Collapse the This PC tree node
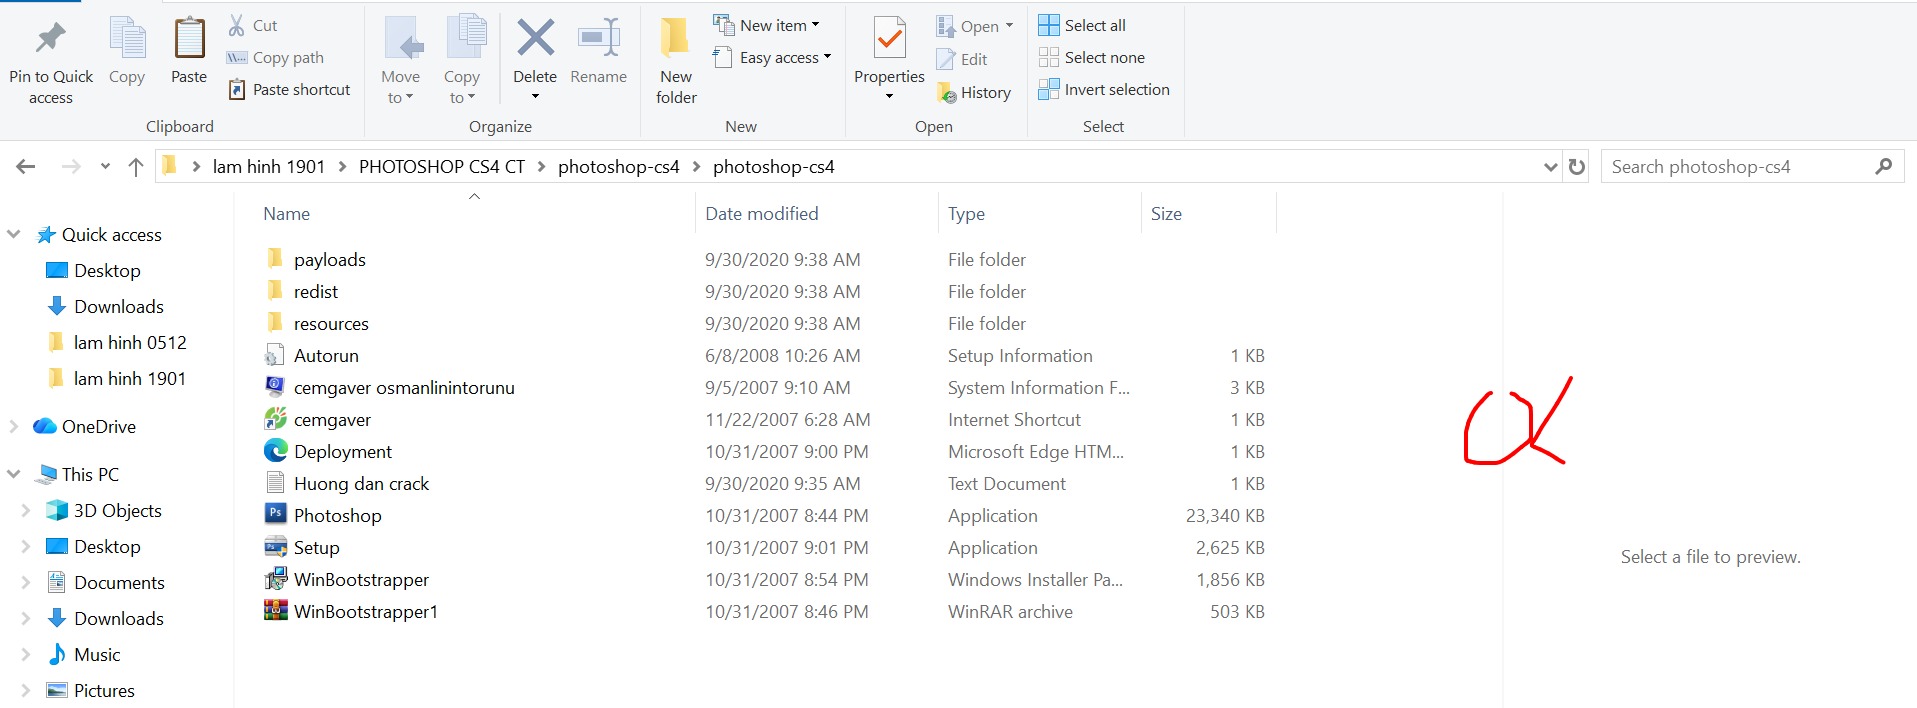This screenshot has width=1917, height=708. (x=14, y=474)
